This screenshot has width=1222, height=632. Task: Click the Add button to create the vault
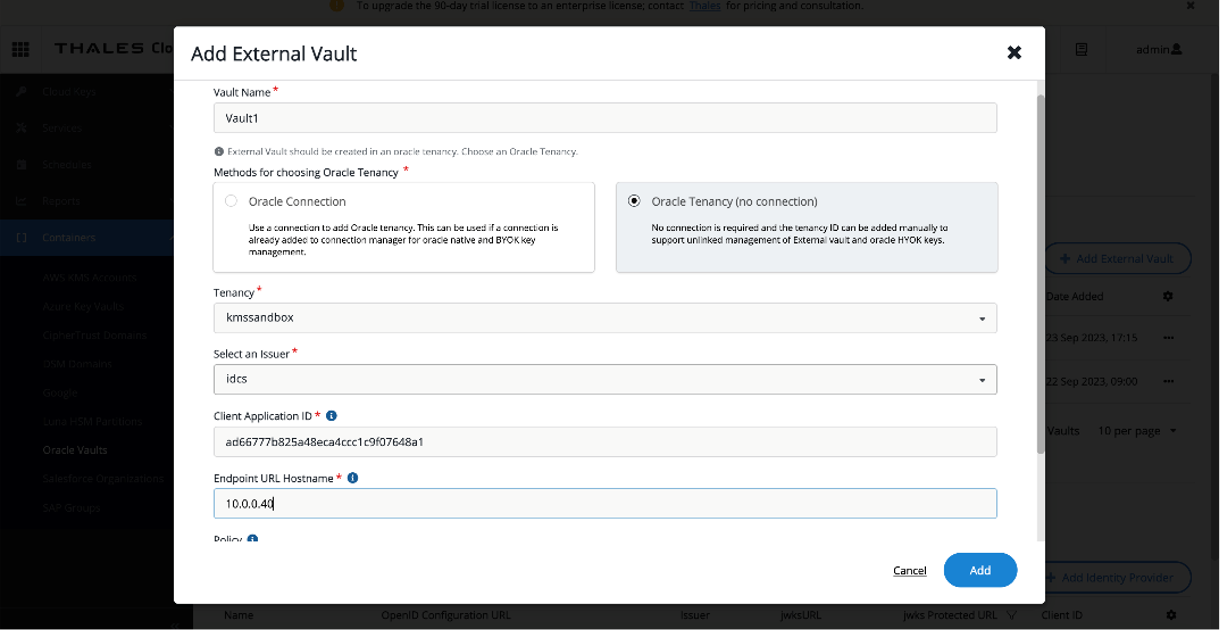click(x=980, y=570)
